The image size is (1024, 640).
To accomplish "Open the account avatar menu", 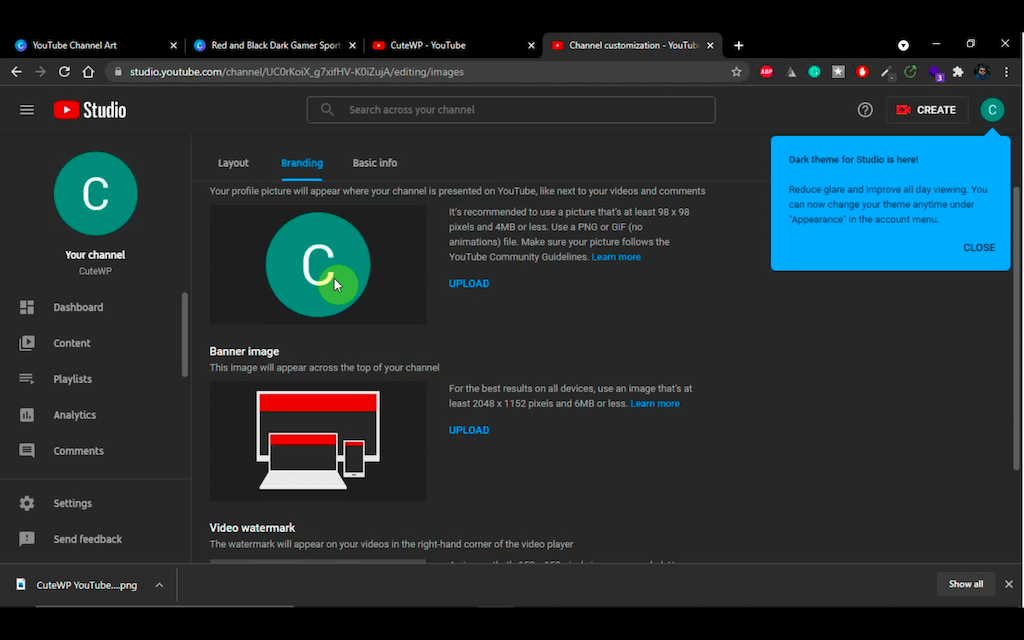I will click(991, 110).
